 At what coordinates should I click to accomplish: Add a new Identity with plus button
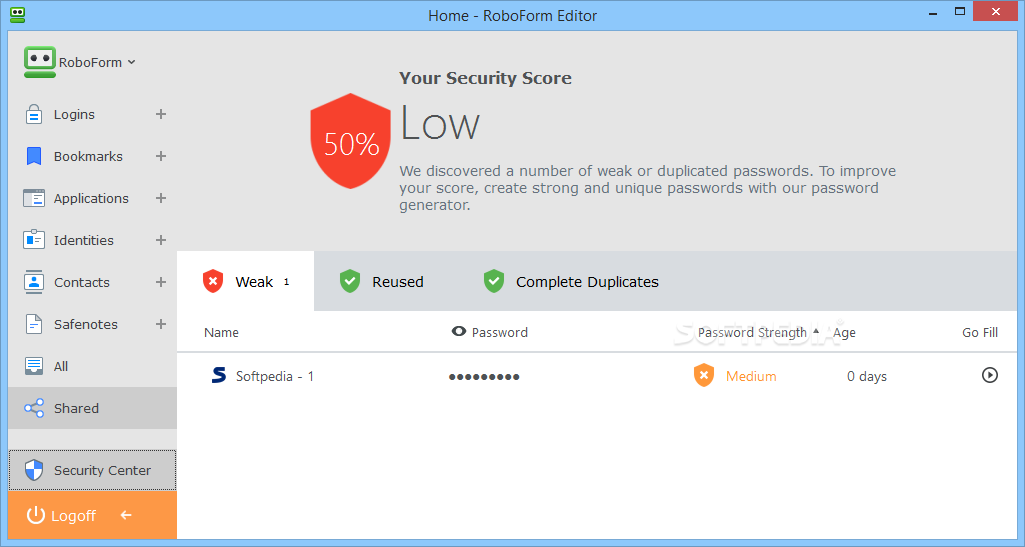[161, 240]
